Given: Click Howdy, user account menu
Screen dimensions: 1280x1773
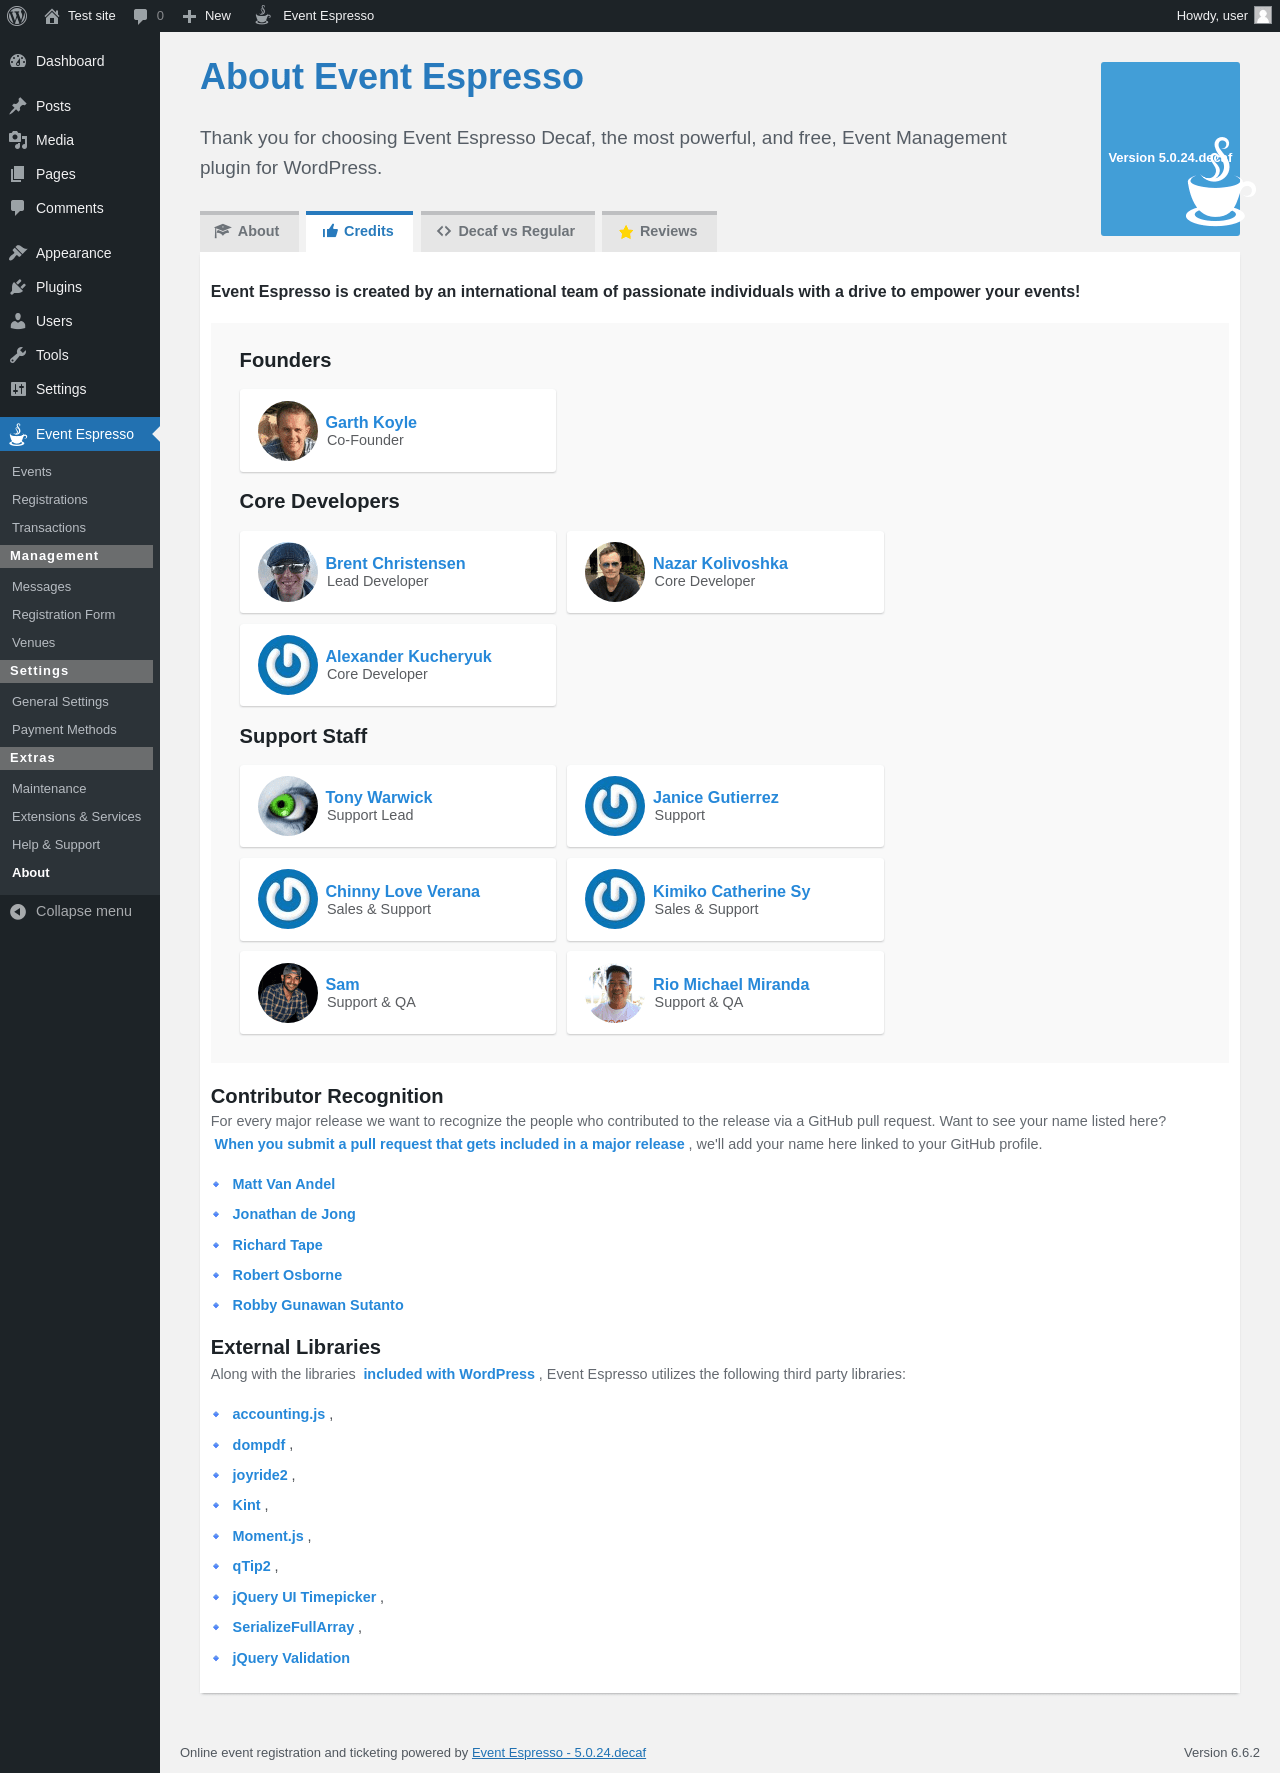Looking at the screenshot, I should (1223, 16).
